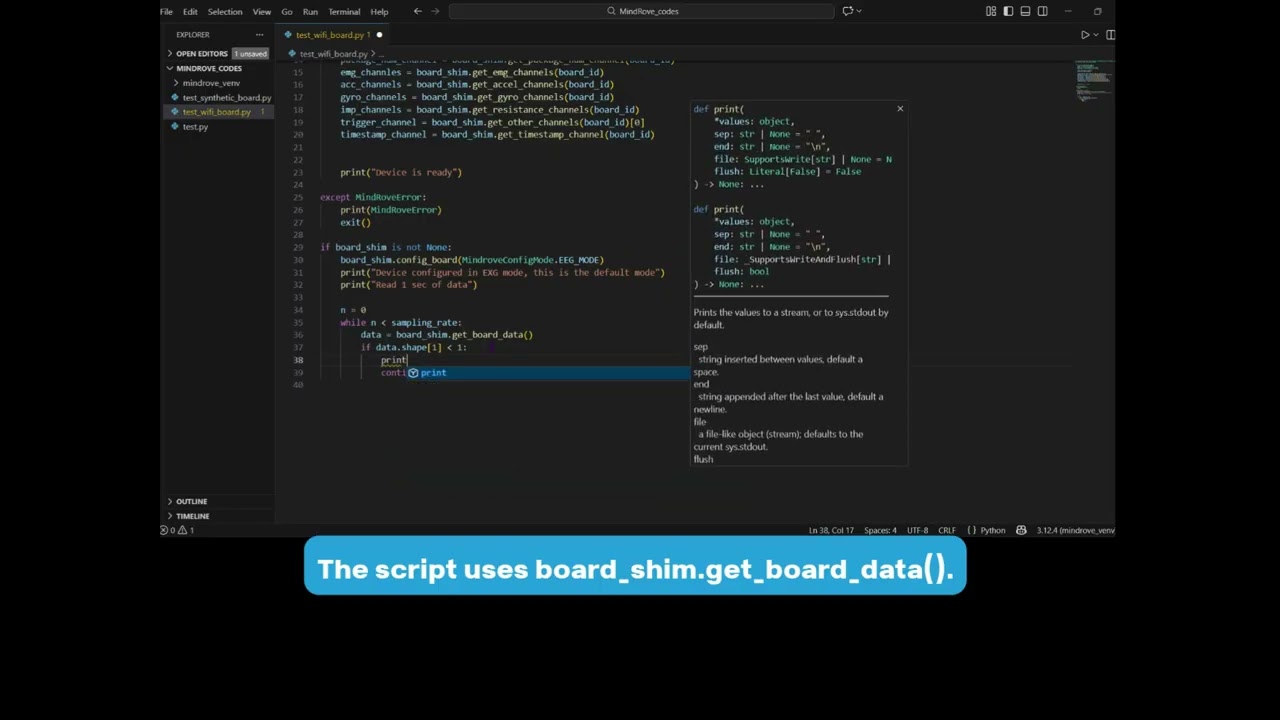This screenshot has height=720, width=1280.
Task: Click the except MindRoveError: line
Action: (x=373, y=197)
